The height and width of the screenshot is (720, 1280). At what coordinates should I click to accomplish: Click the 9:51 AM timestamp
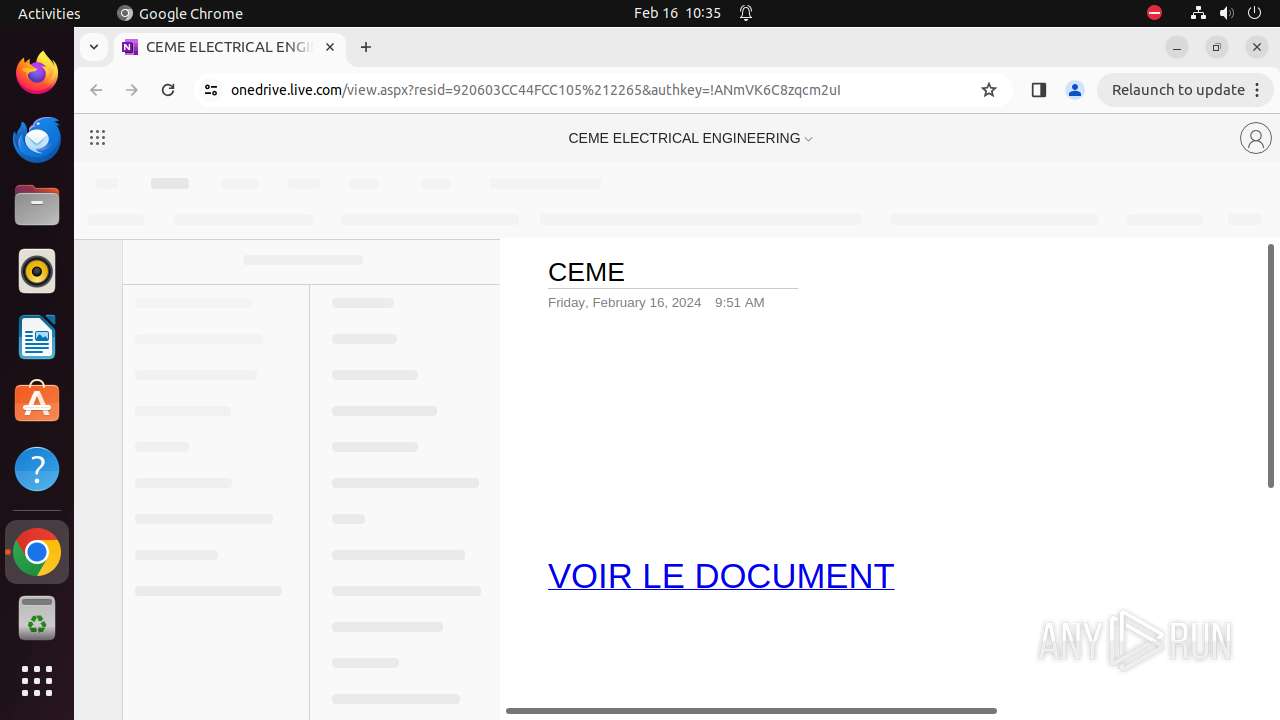pyautogui.click(x=739, y=303)
